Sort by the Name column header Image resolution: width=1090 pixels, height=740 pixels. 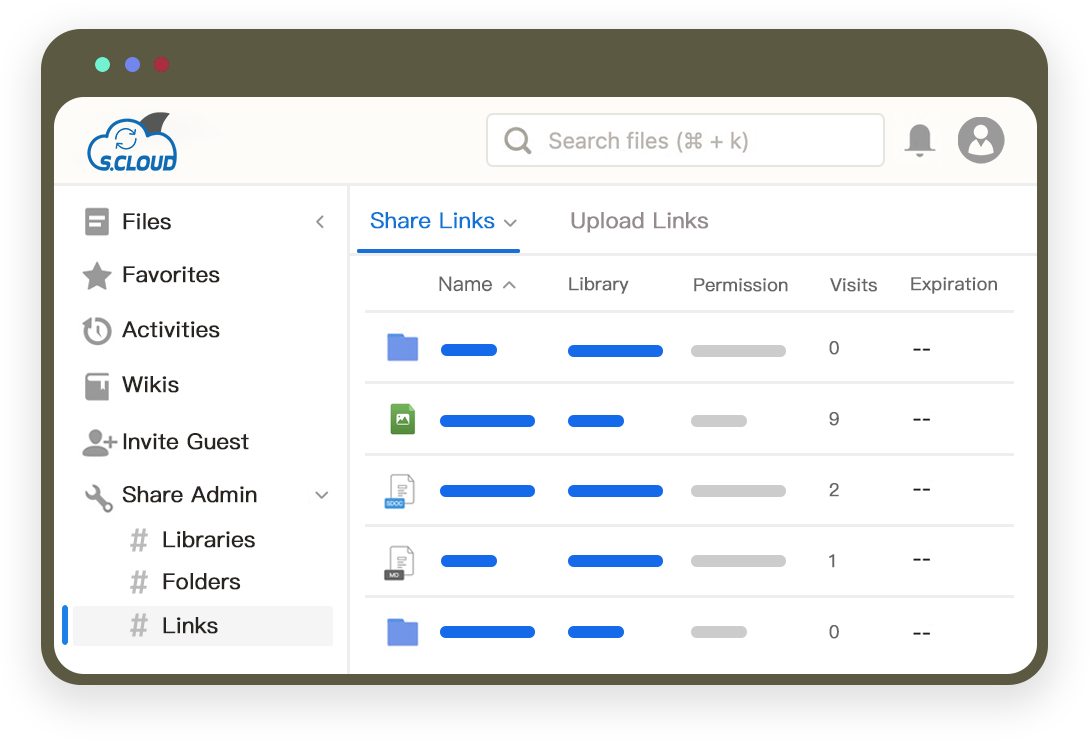465,284
